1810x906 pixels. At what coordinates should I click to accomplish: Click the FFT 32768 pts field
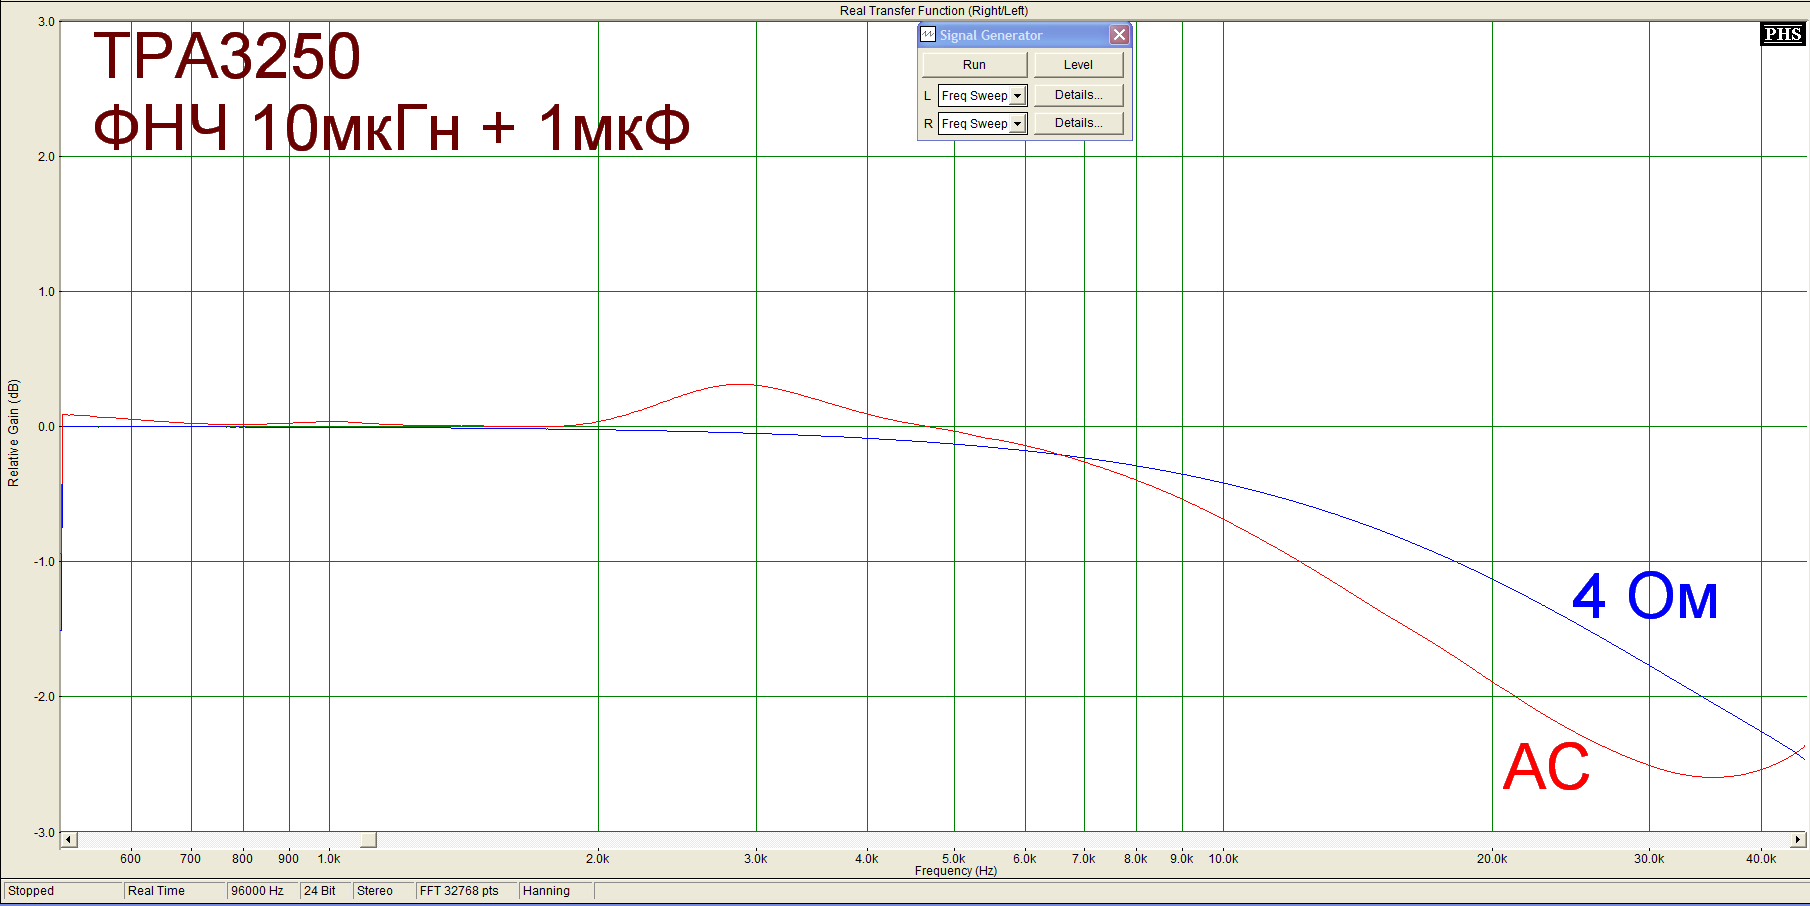[464, 891]
